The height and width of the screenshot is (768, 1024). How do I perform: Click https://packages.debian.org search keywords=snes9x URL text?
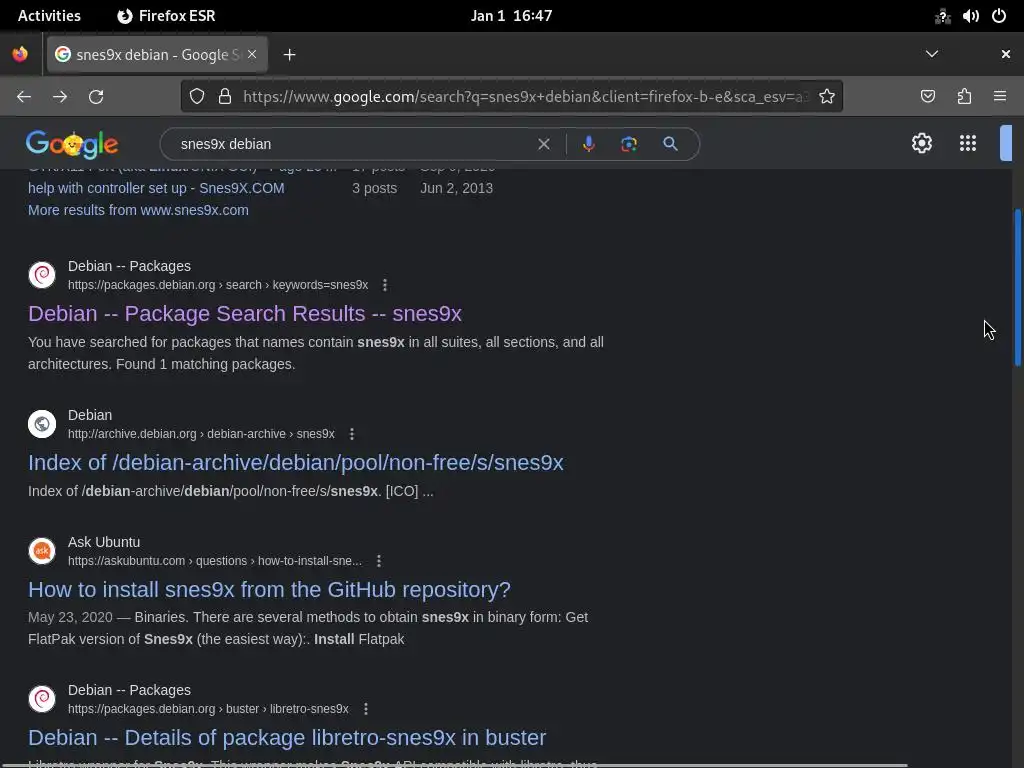(217, 285)
